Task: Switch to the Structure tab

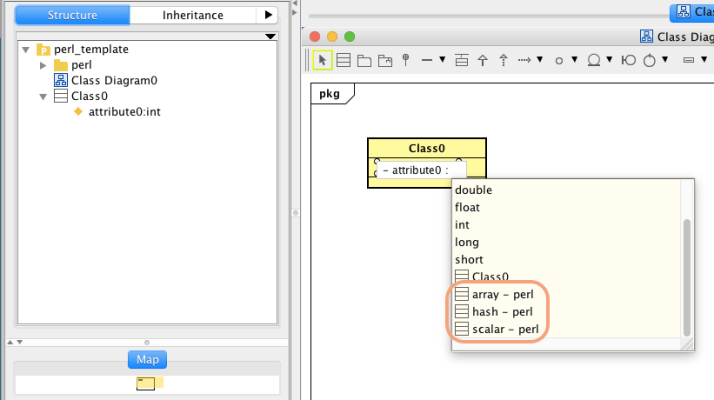Action: click(x=72, y=15)
